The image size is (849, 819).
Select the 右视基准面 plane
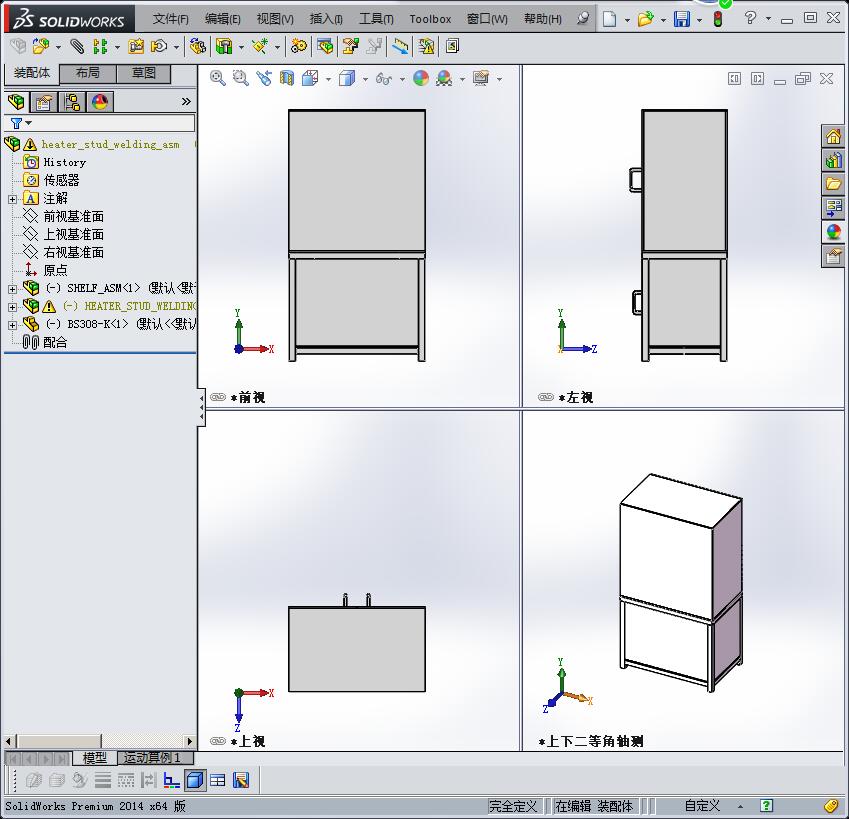click(x=74, y=252)
